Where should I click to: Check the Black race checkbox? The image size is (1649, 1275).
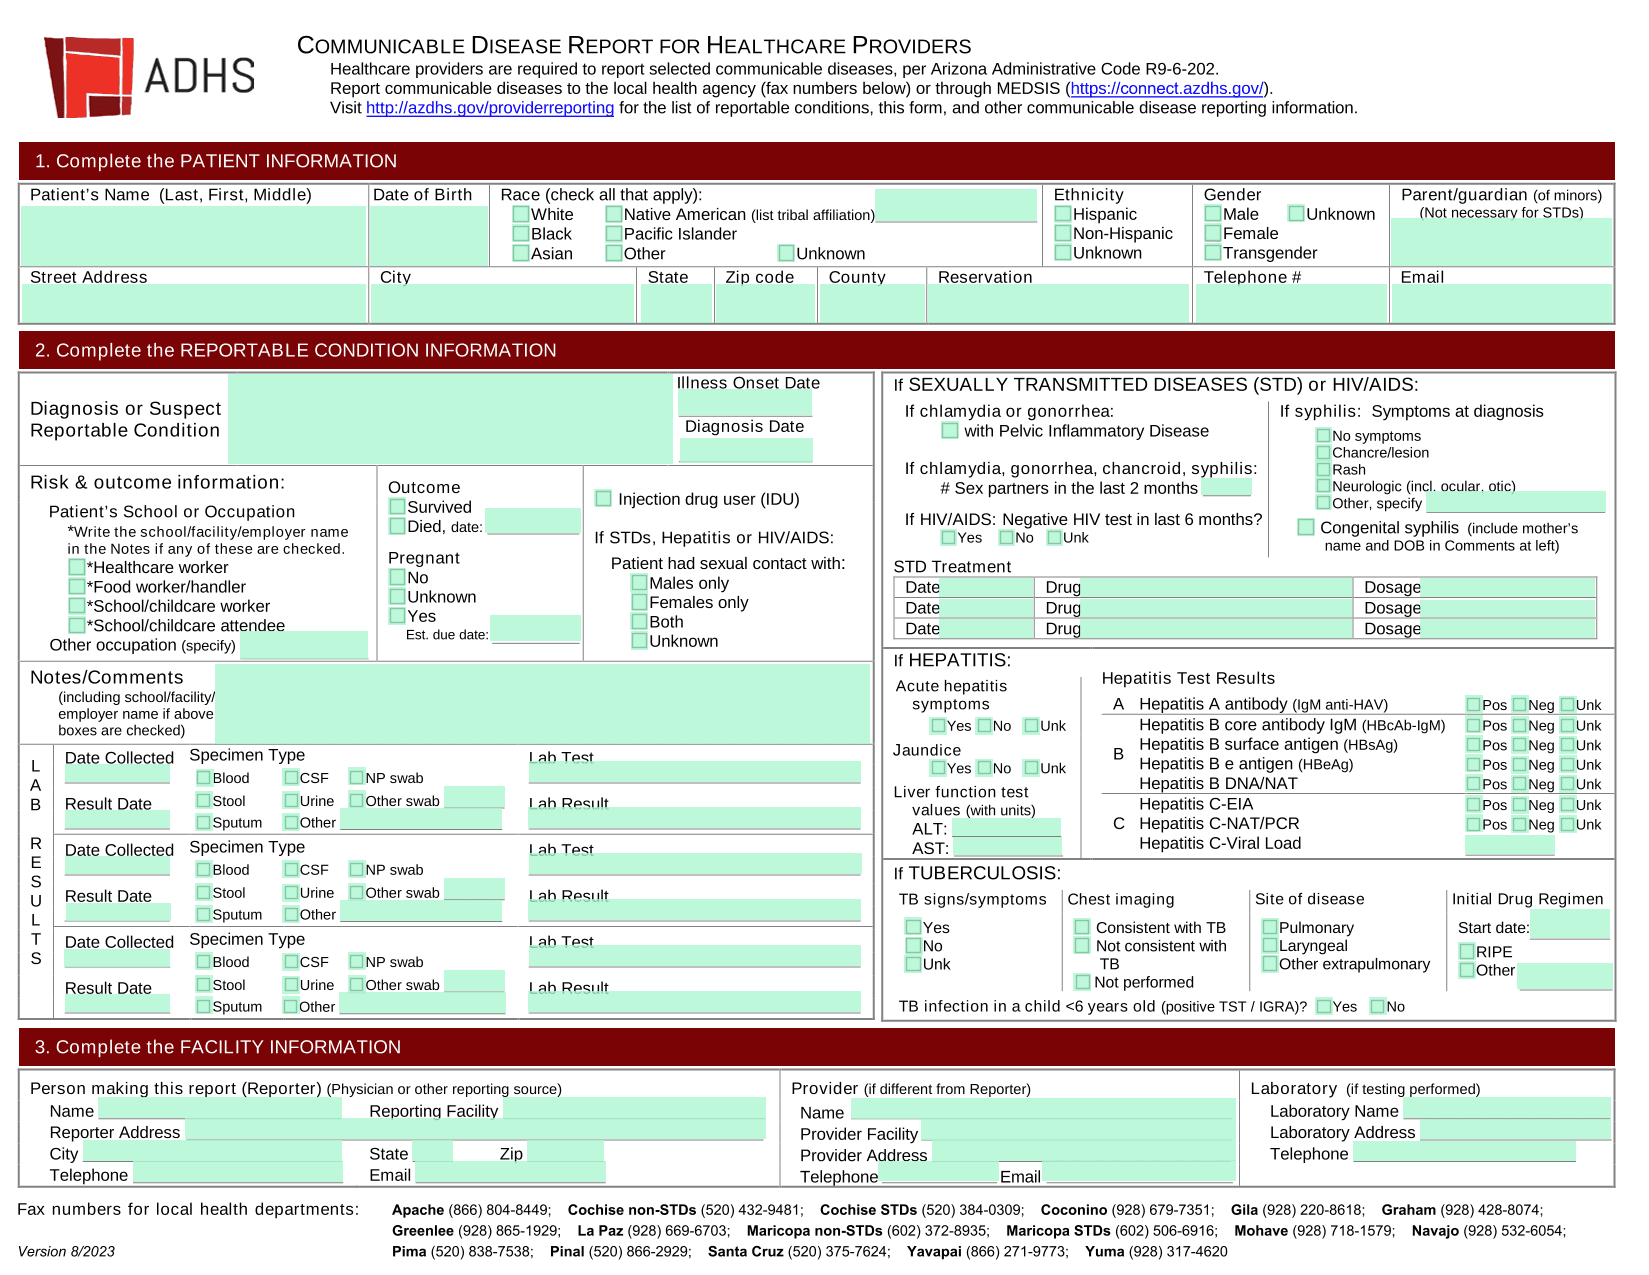pyautogui.click(x=521, y=233)
